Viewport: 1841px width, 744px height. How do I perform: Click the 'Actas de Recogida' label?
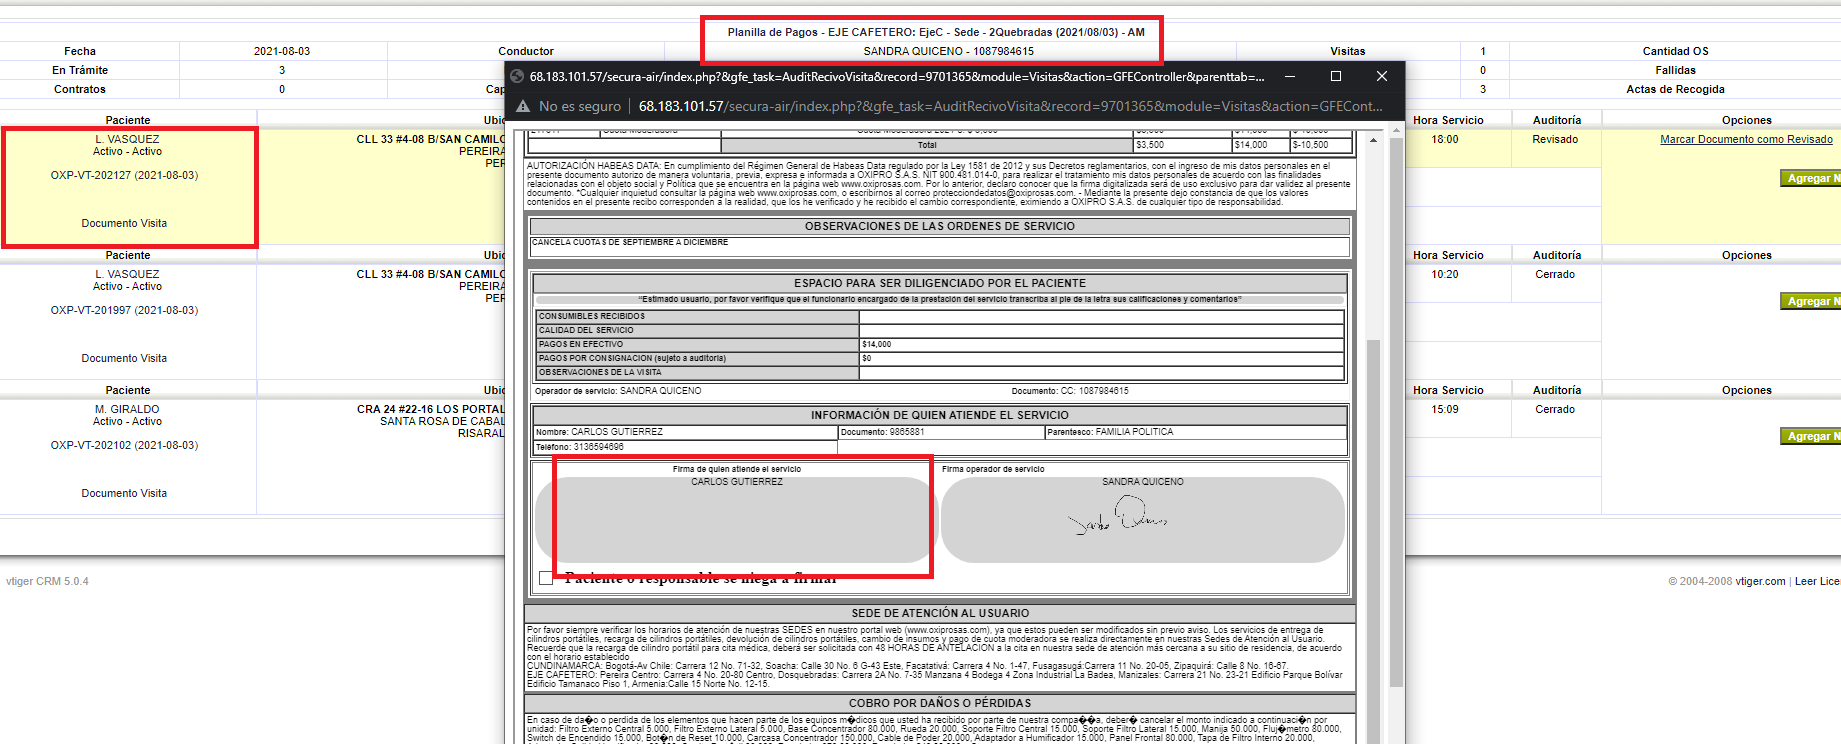[1675, 89]
